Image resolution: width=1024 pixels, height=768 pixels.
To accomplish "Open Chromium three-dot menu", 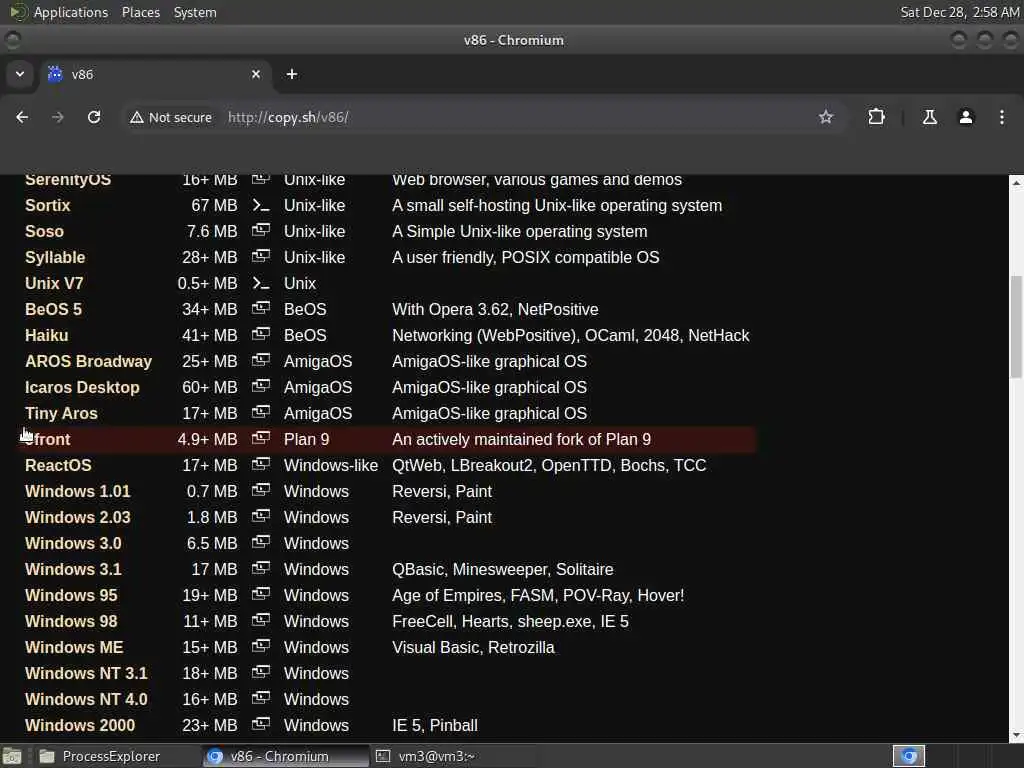I will pyautogui.click(x=1001, y=117).
